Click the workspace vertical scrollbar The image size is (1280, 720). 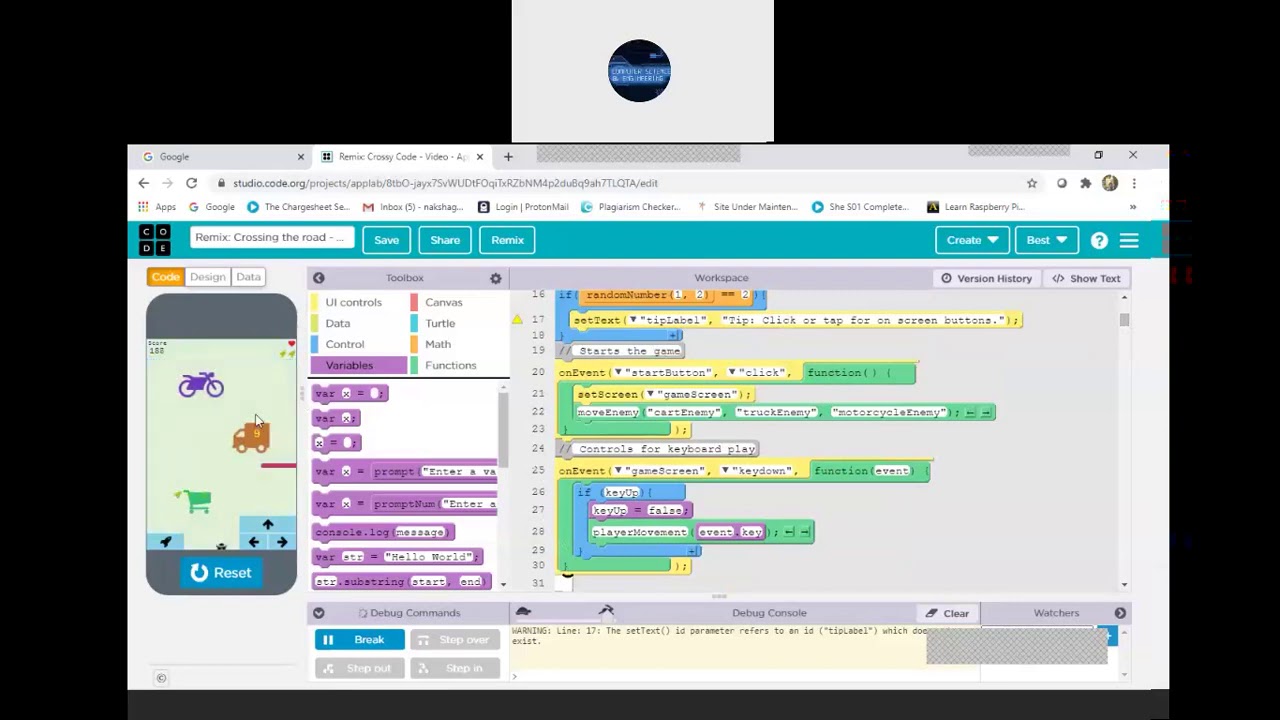pos(1124,320)
